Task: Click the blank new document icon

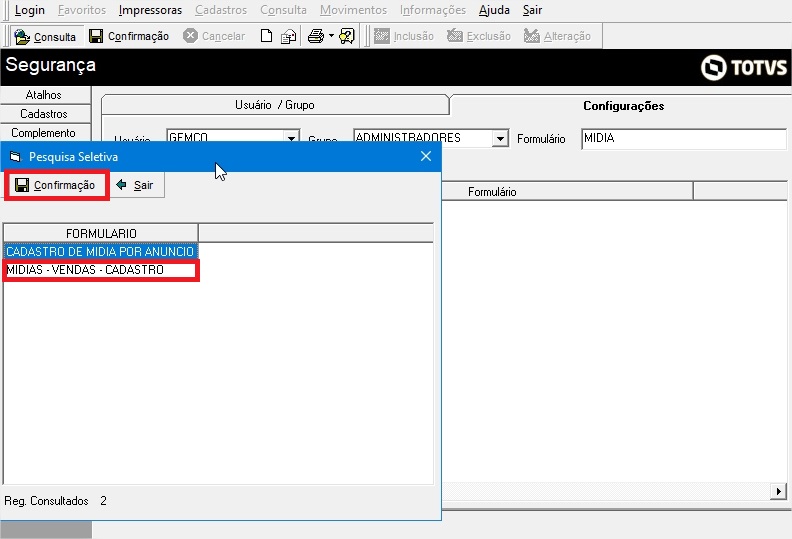Action: (266, 36)
